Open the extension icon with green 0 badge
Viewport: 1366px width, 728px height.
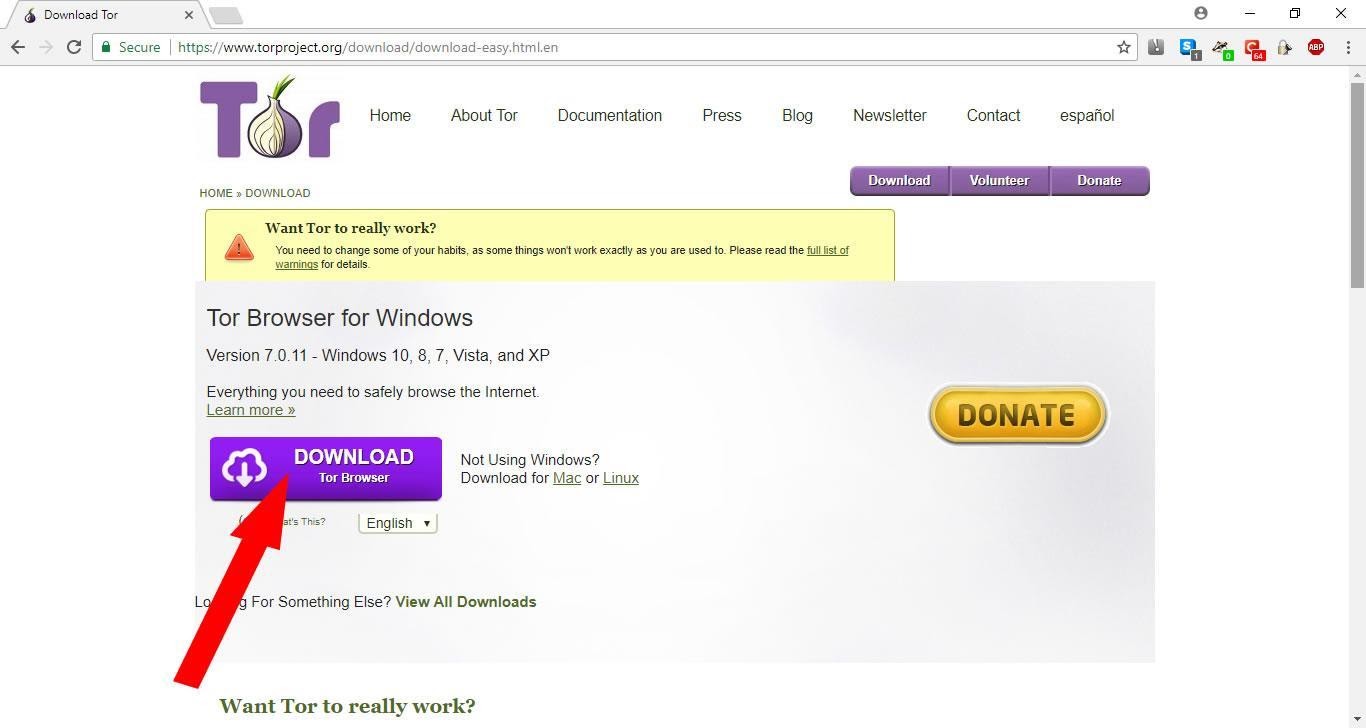pyautogui.click(x=1221, y=47)
